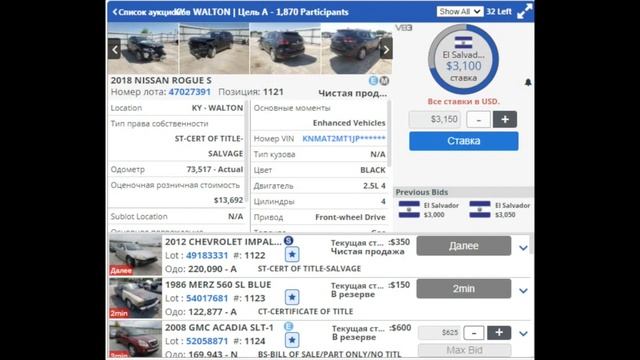640x360 pixels.
Task: Show next vehicle photos with right arrow
Action: [x=386, y=50]
